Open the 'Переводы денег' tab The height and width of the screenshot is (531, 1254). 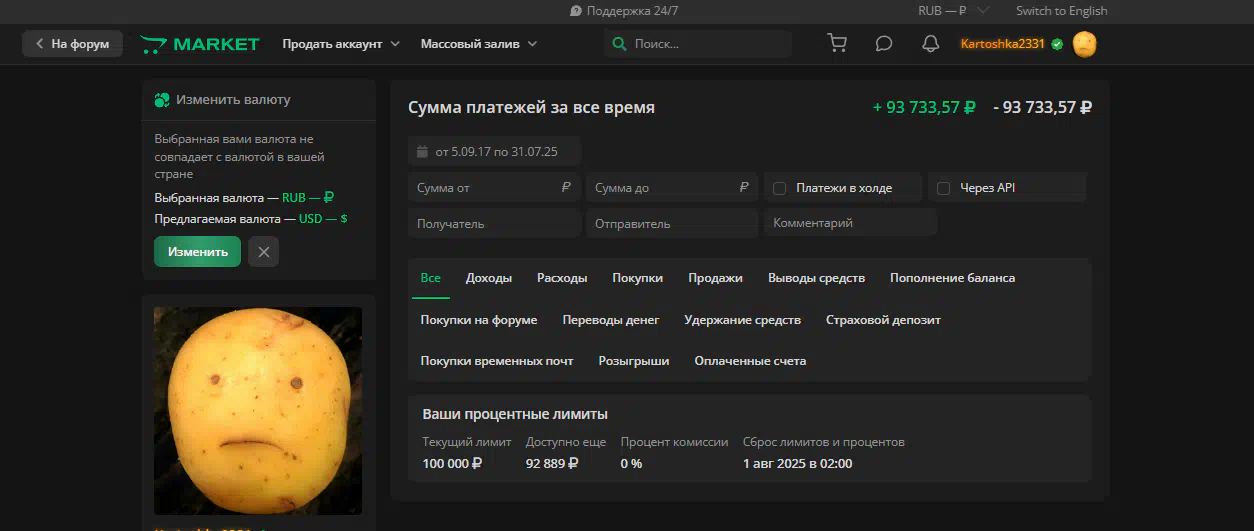611,320
